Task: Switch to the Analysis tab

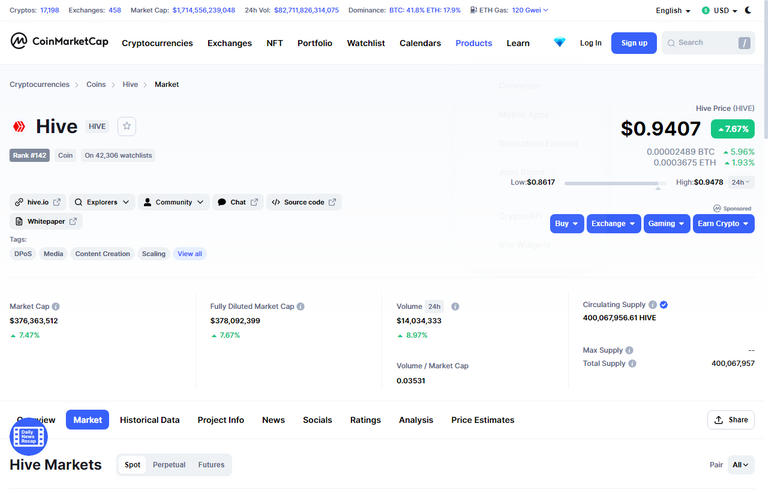Action: click(x=416, y=420)
